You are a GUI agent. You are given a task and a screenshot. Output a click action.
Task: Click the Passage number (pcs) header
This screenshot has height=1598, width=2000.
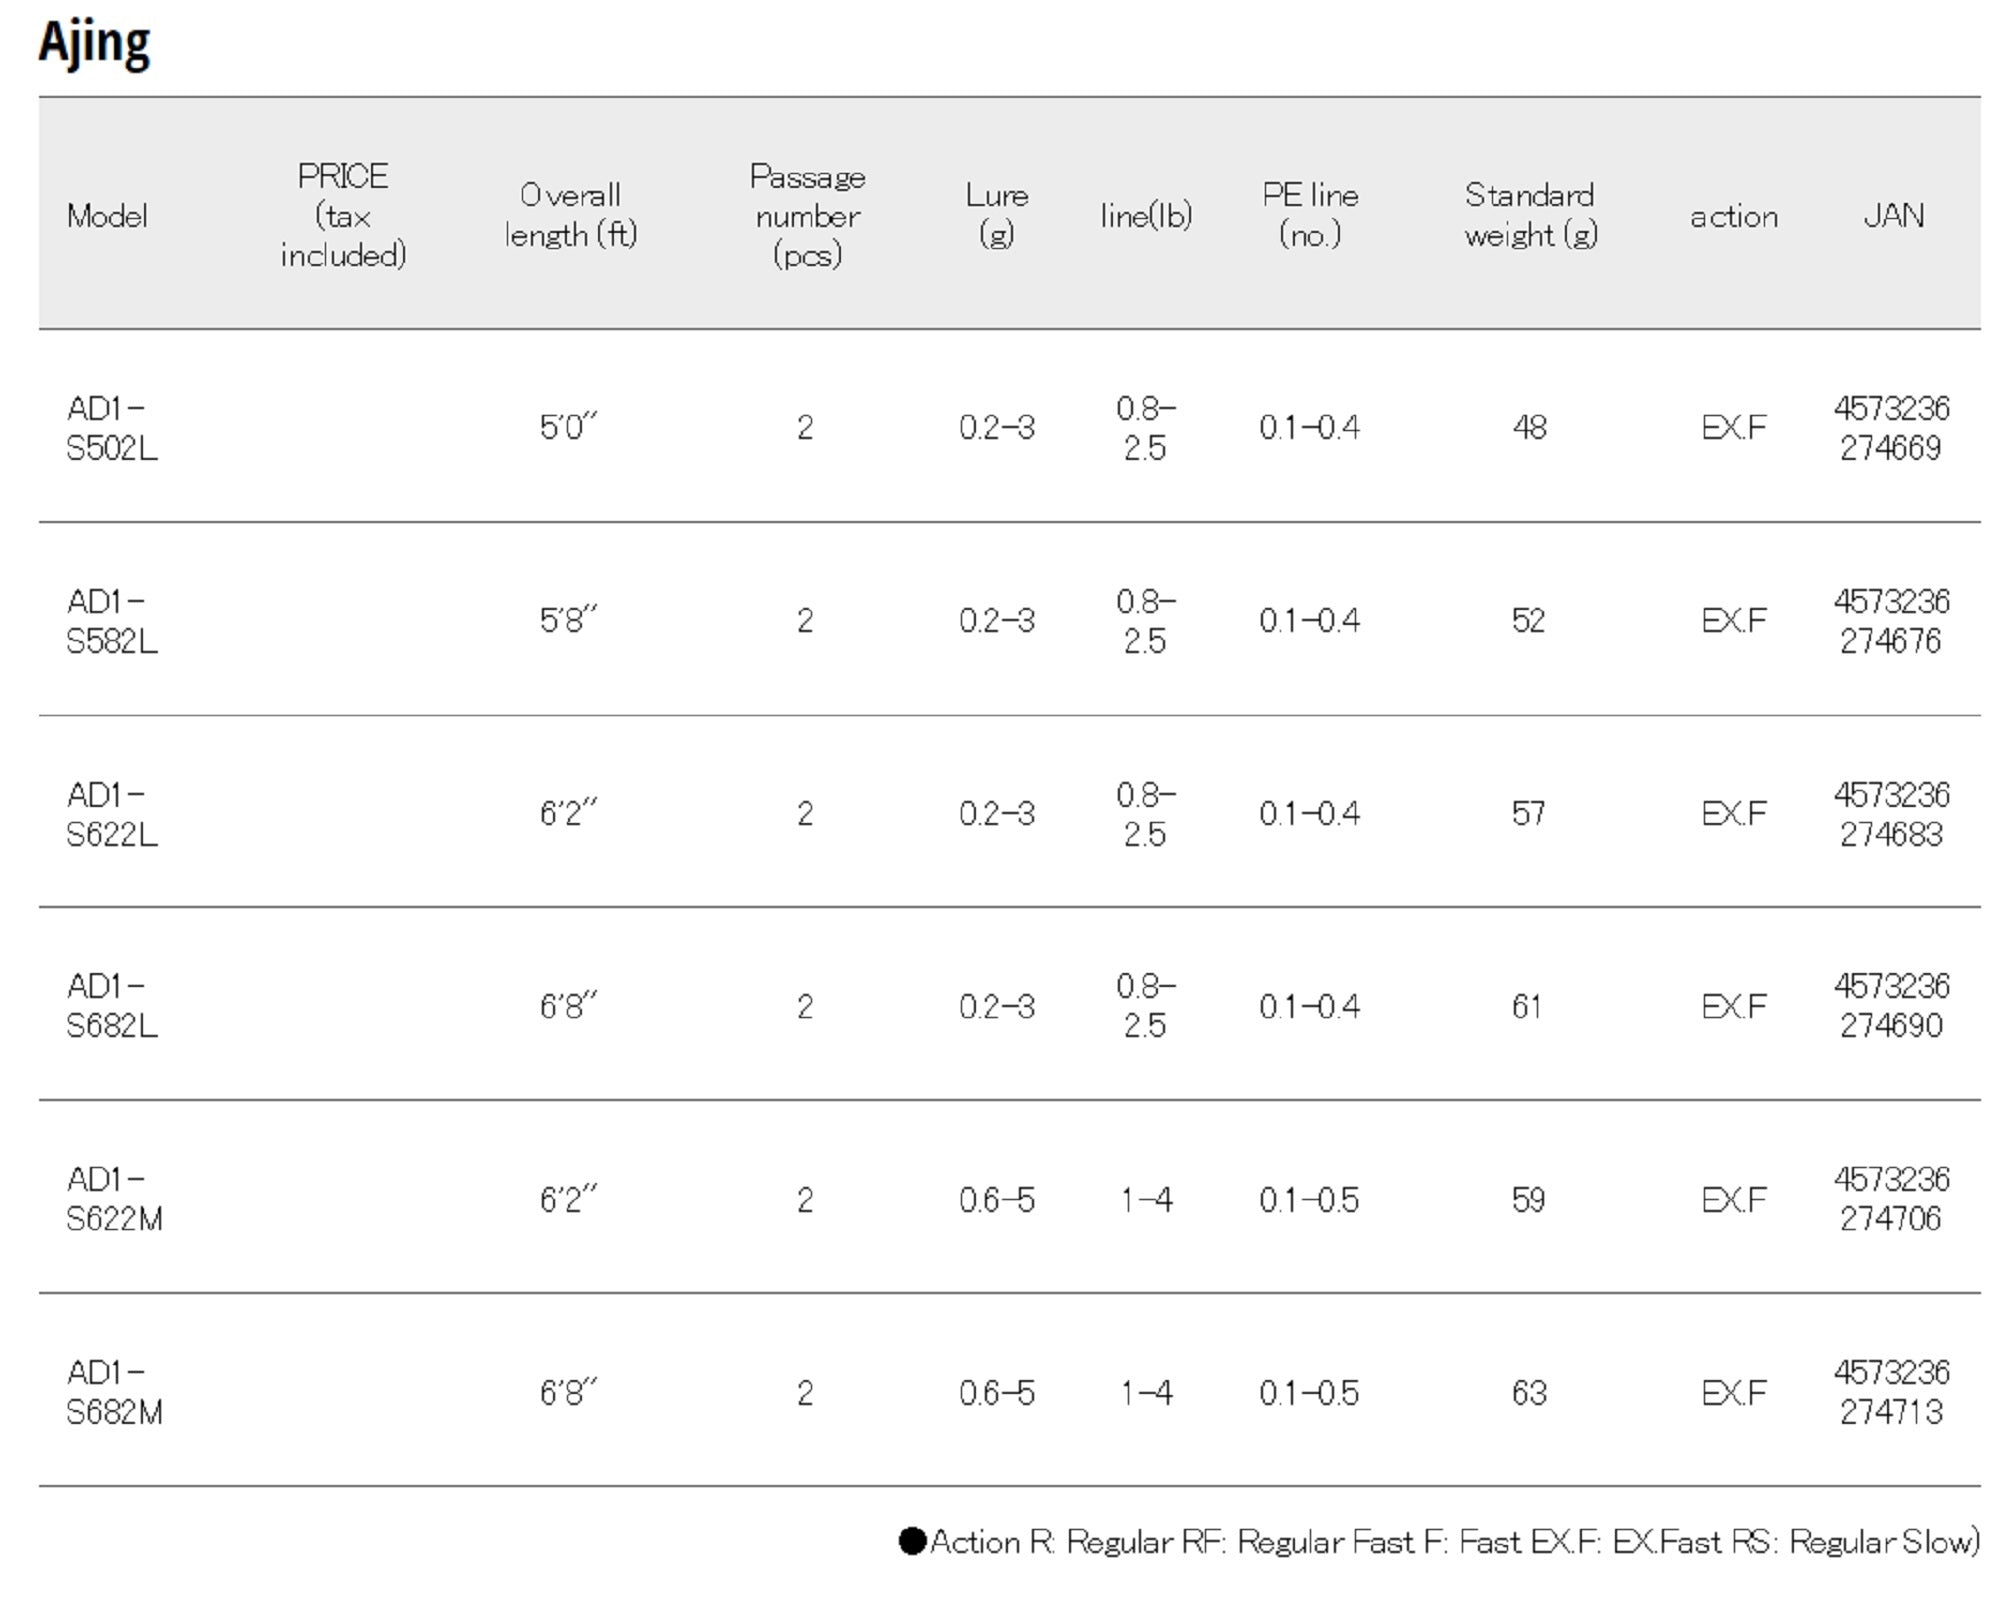(x=807, y=215)
